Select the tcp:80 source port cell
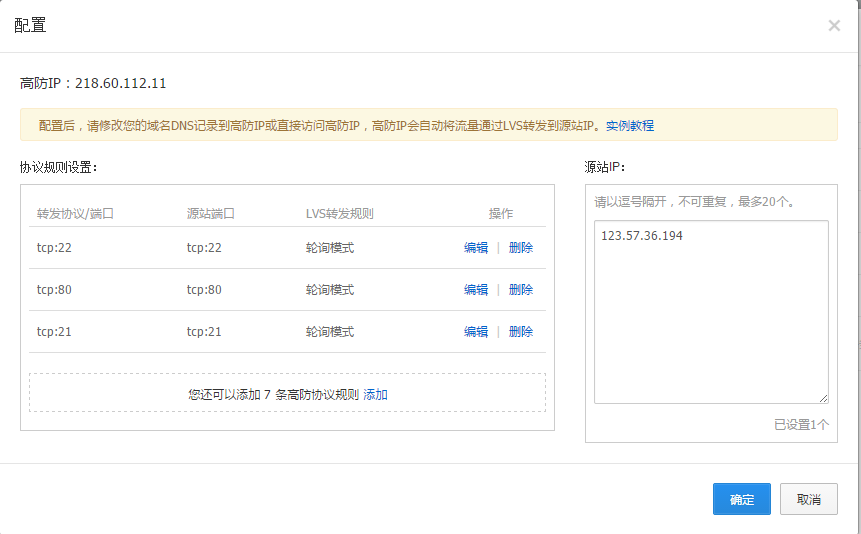This screenshot has width=861, height=534. pyautogui.click(x=204, y=290)
